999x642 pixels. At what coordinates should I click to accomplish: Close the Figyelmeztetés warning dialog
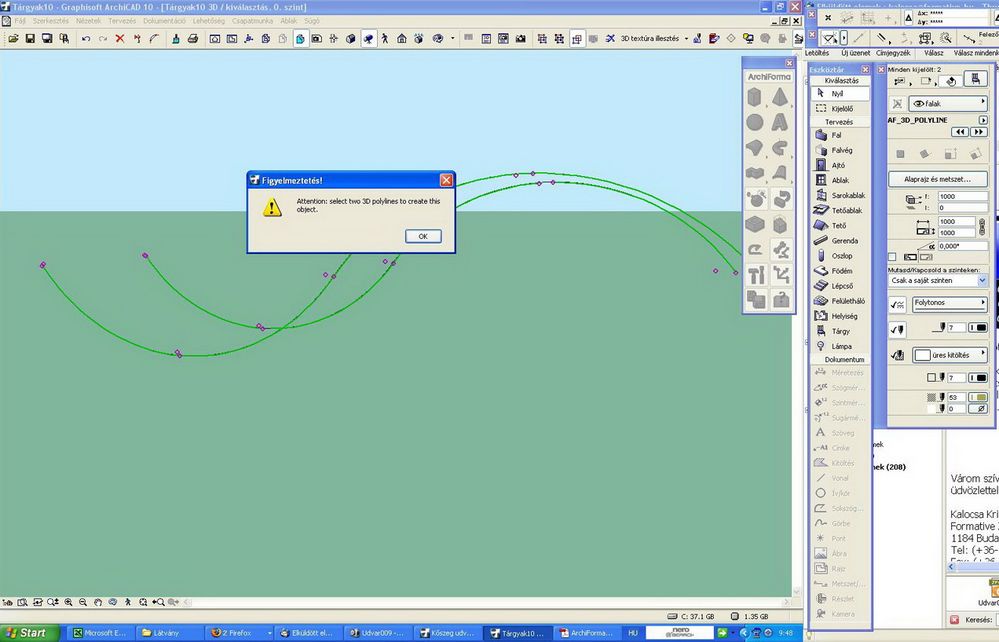point(447,180)
